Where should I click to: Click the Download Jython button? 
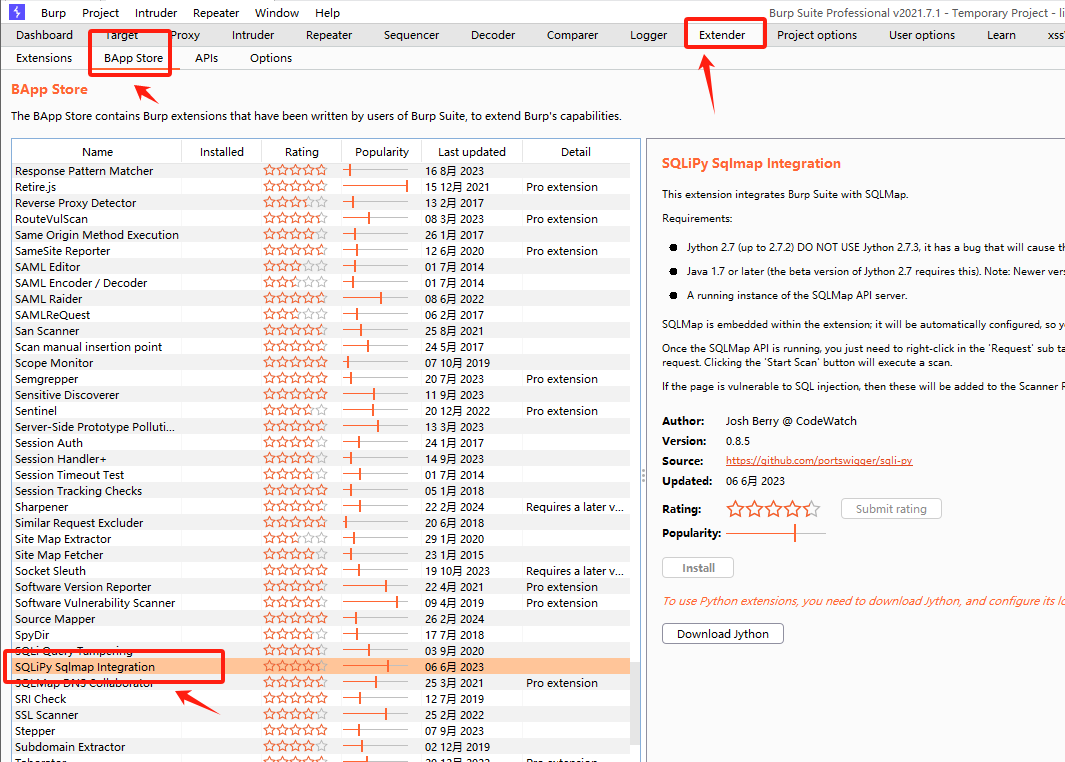(723, 634)
